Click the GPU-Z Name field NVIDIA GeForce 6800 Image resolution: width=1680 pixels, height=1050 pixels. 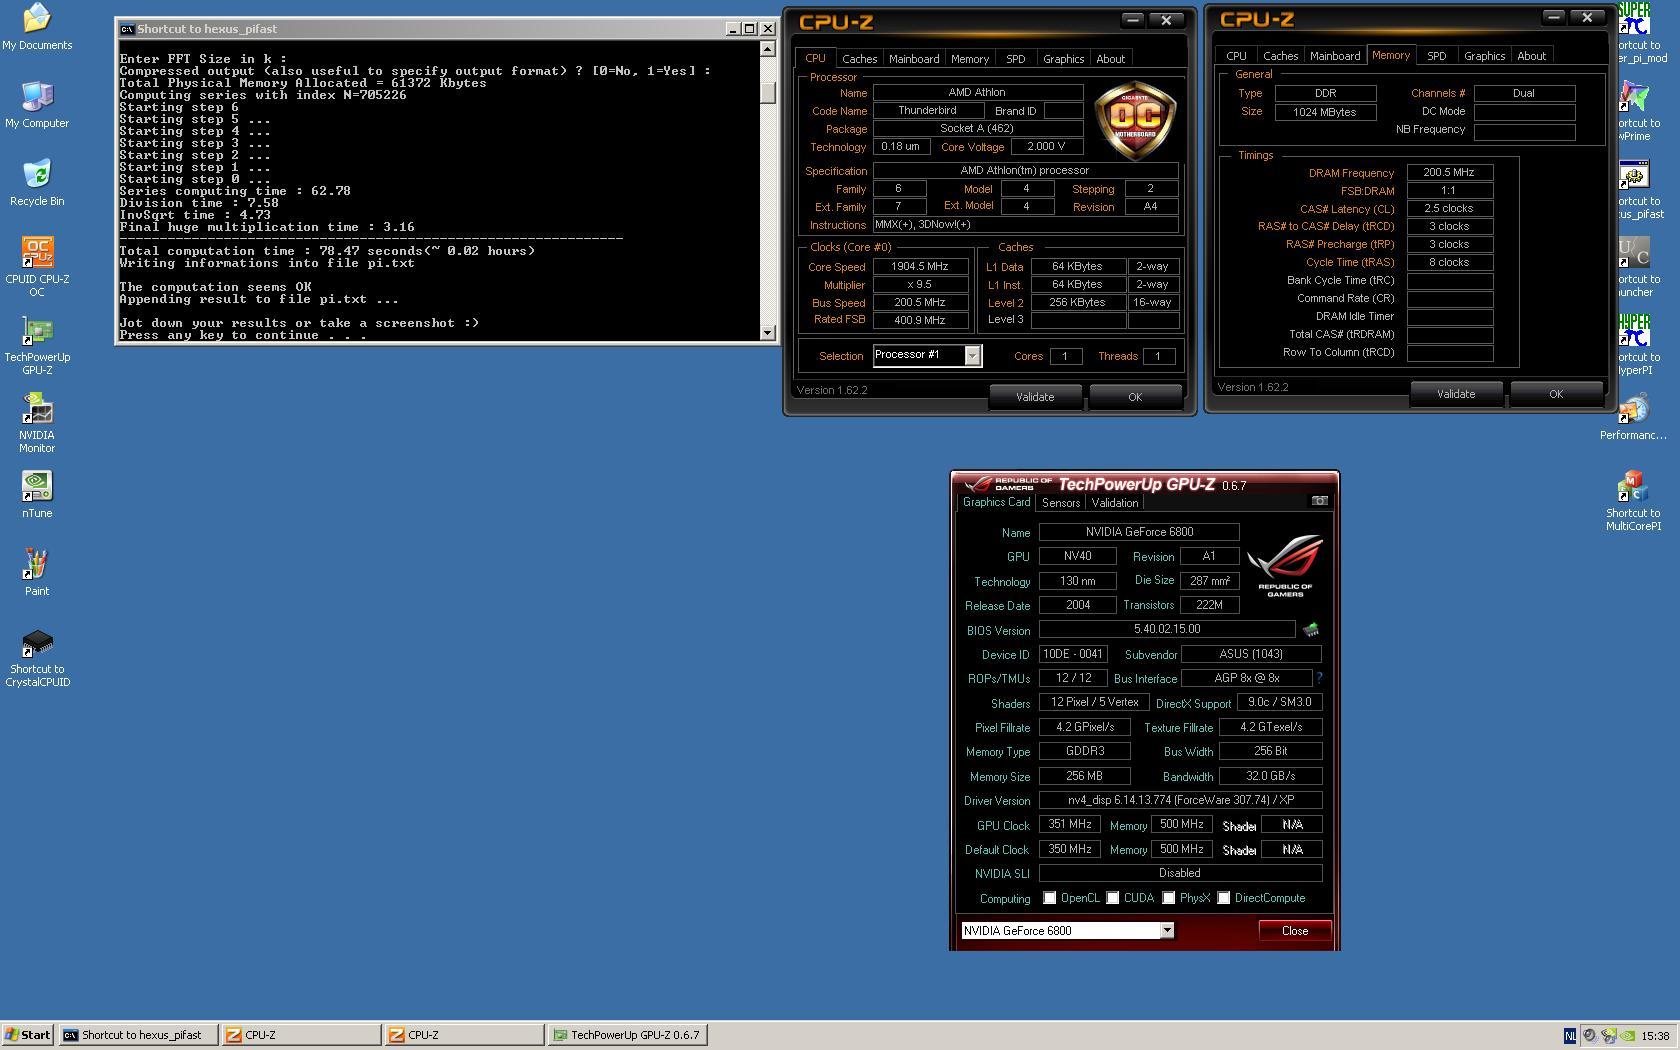(x=1139, y=532)
